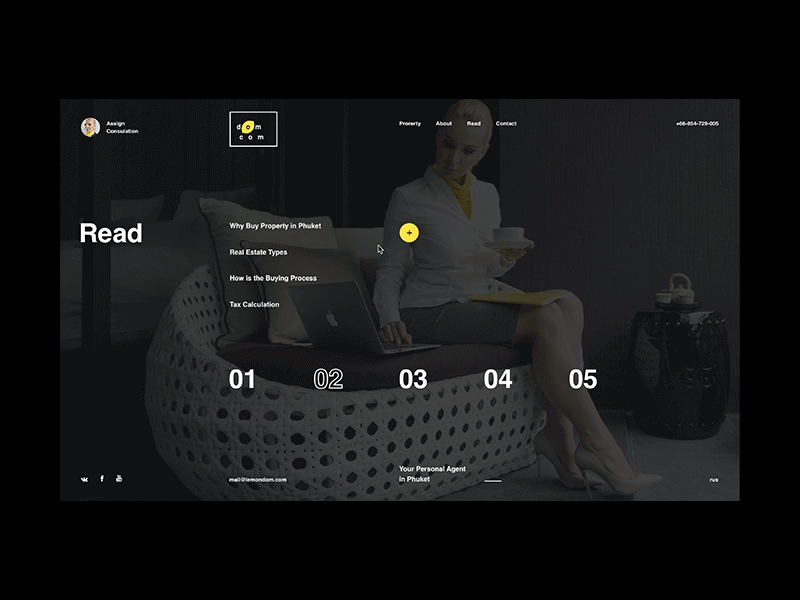Open the Property menu item

pyautogui.click(x=409, y=123)
